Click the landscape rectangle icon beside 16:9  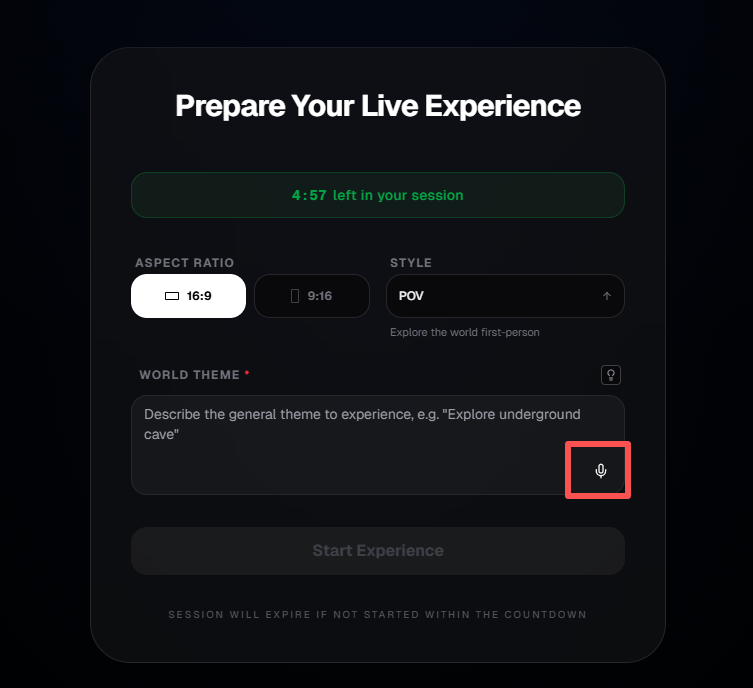pos(172,296)
